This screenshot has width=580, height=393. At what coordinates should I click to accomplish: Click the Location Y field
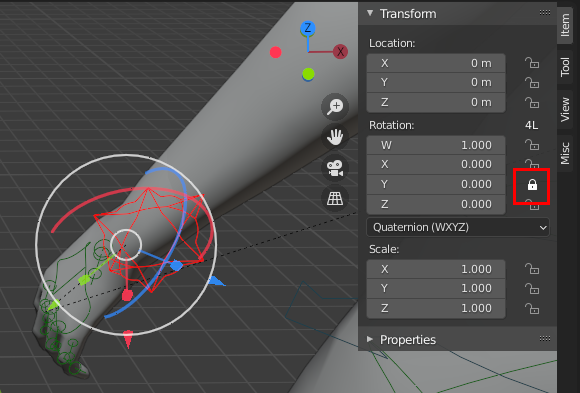point(436,83)
